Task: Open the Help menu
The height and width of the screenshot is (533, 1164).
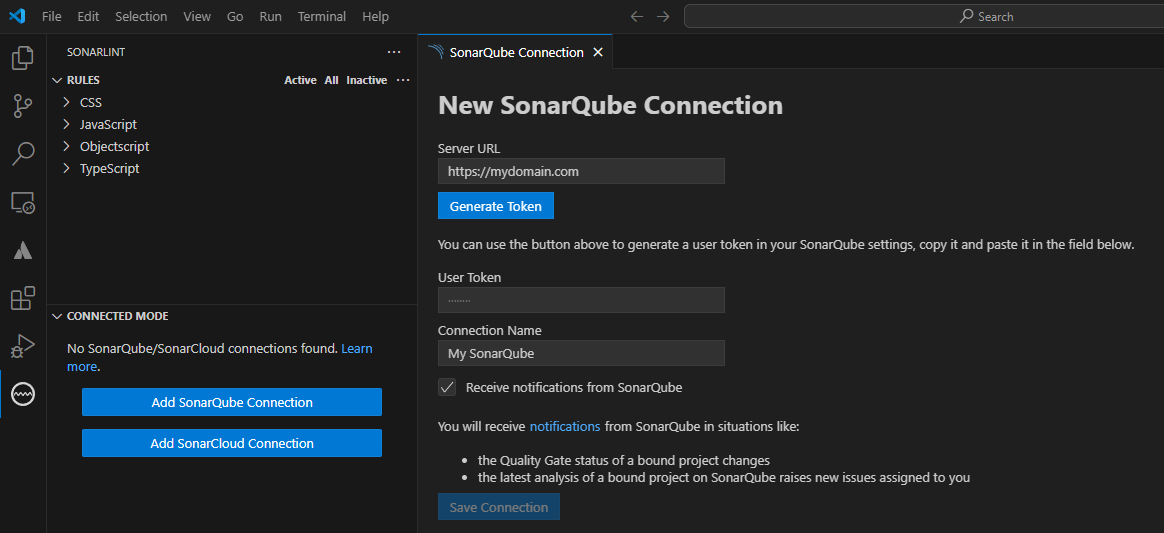Action: click(376, 16)
